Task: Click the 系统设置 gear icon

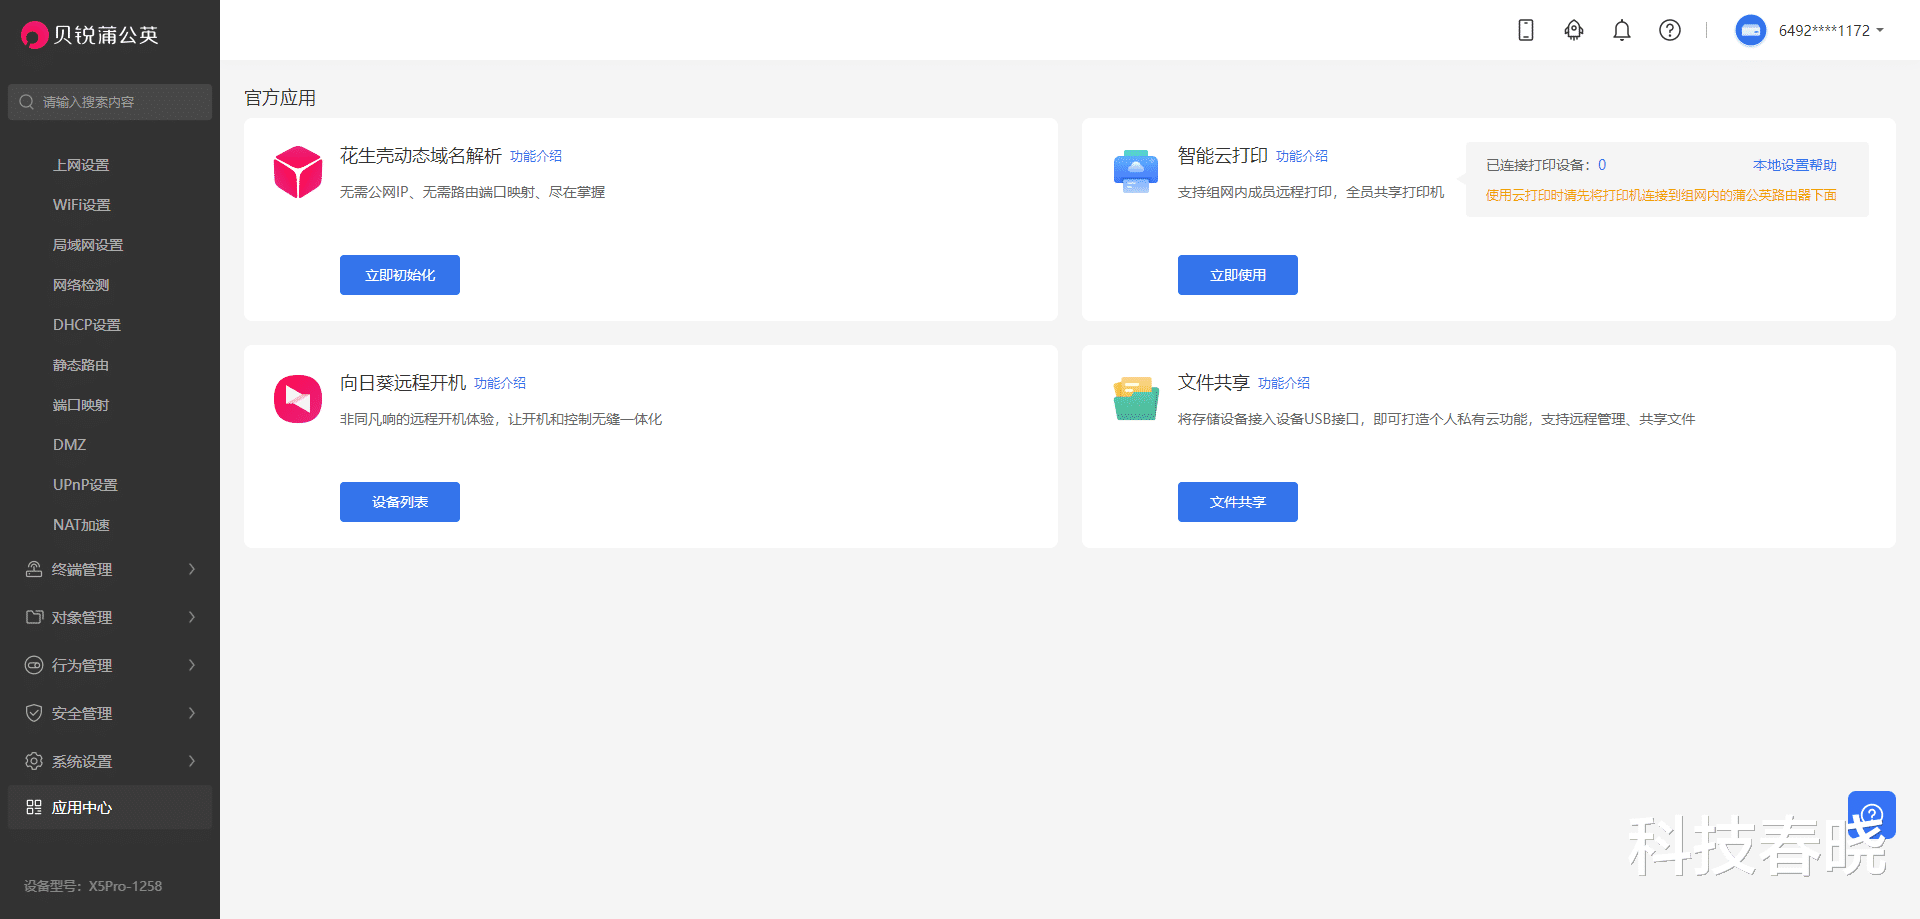Action: (x=34, y=761)
